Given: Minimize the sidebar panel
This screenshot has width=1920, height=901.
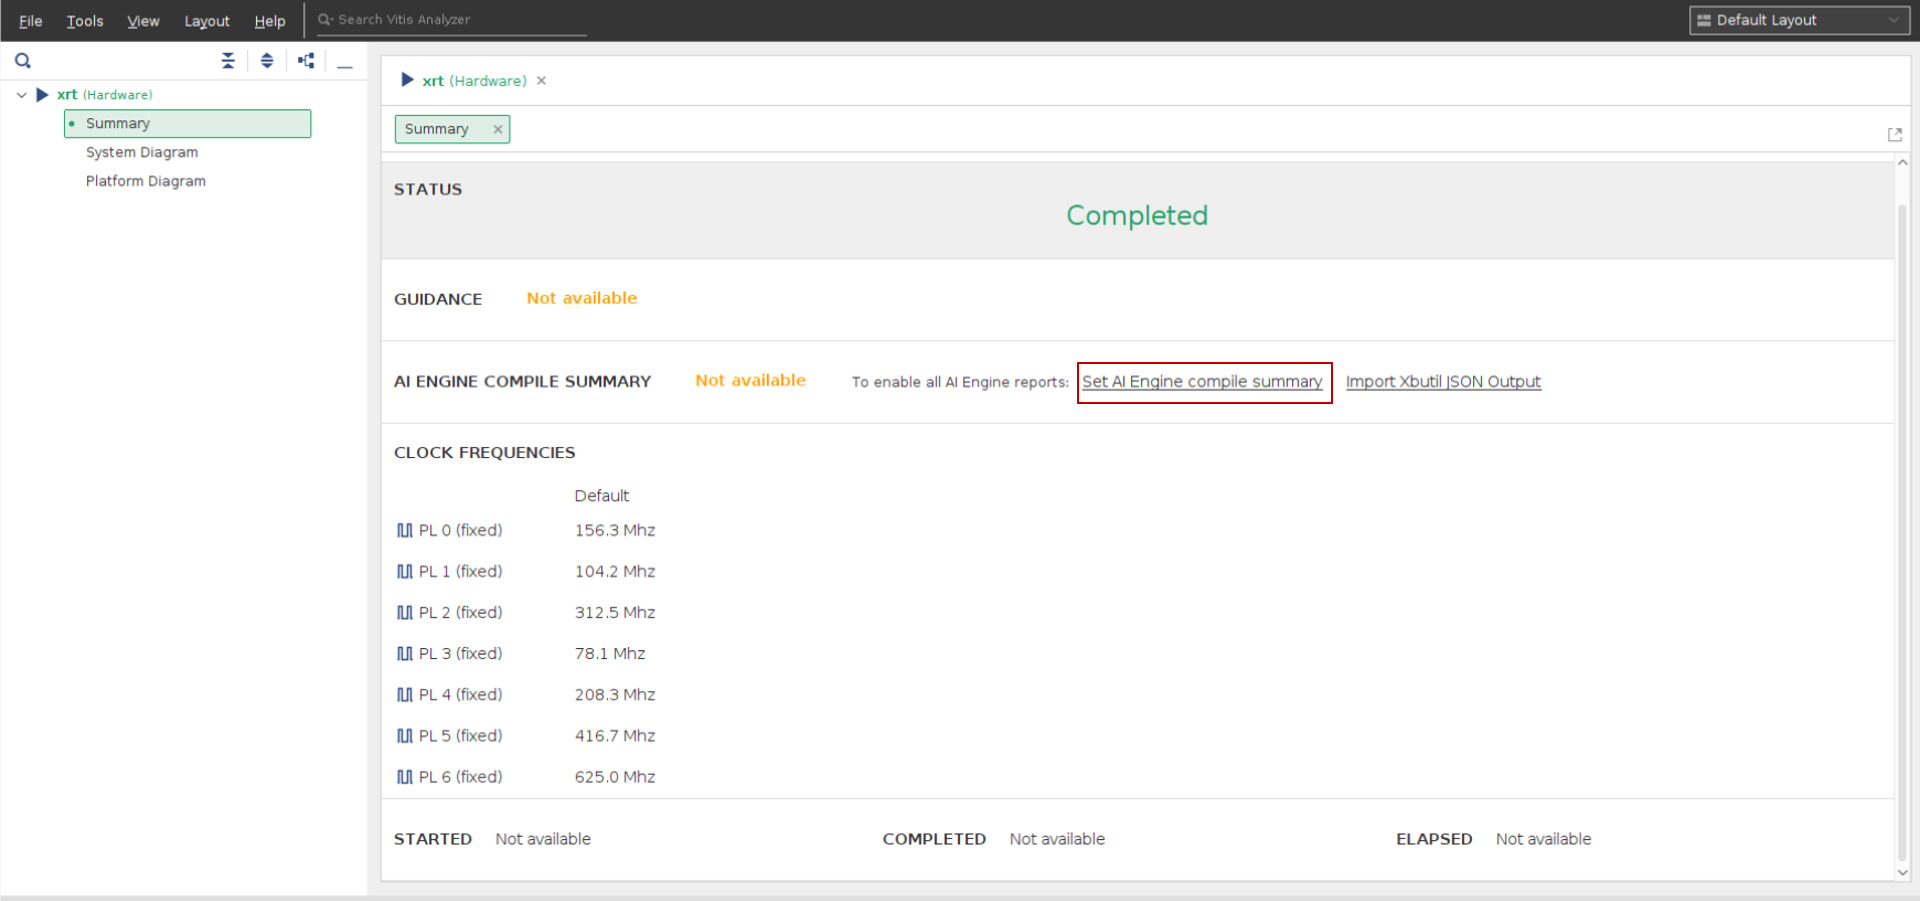Looking at the screenshot, I should [x=345, y=65].
